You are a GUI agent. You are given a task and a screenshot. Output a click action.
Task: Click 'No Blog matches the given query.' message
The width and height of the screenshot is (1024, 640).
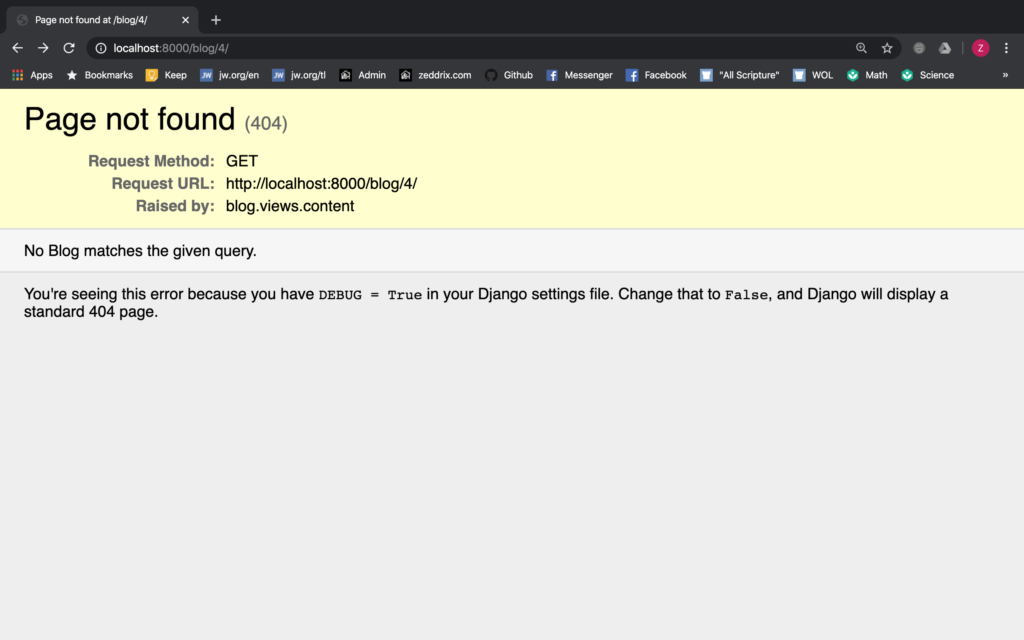click(x=140, y=251)
